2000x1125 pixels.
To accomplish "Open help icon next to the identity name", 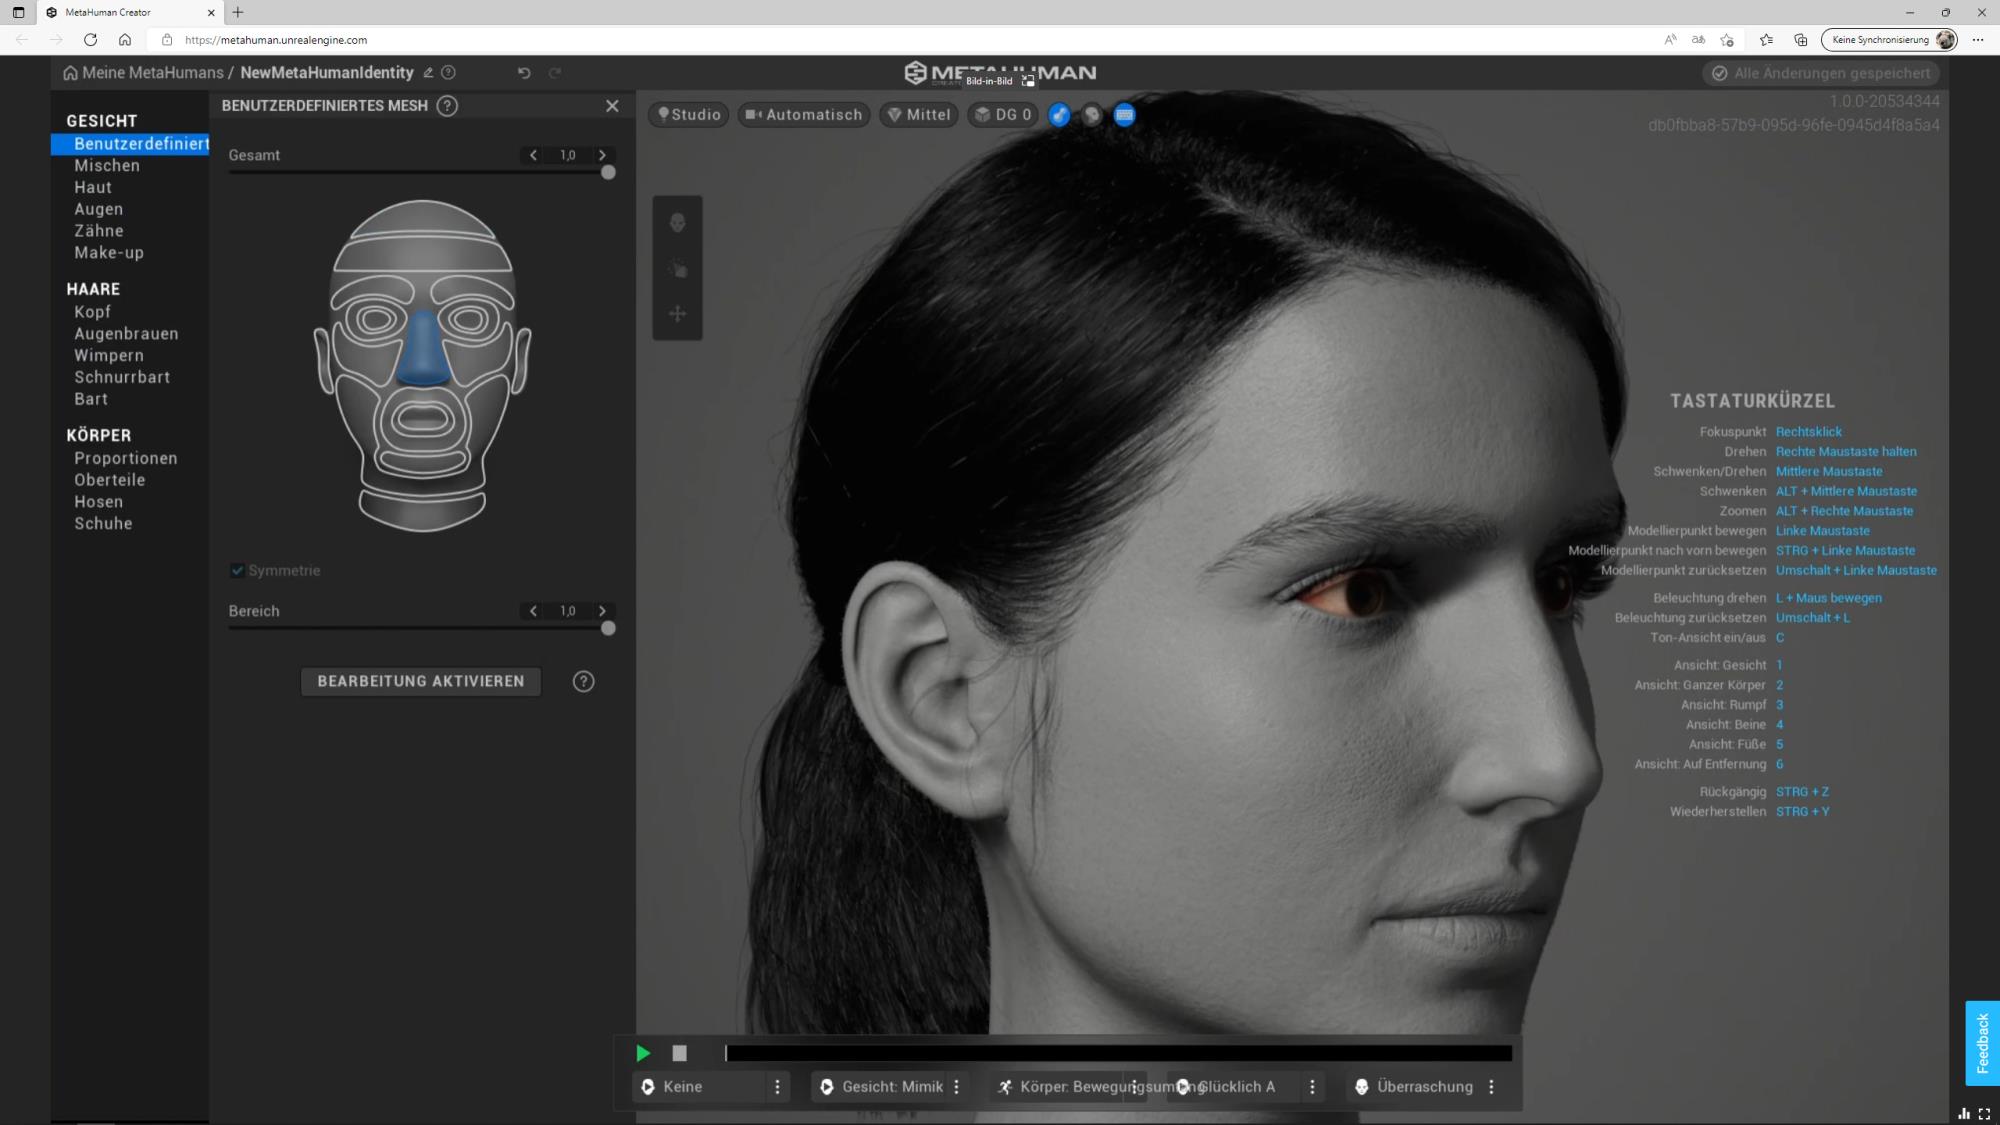I will 449,73.
